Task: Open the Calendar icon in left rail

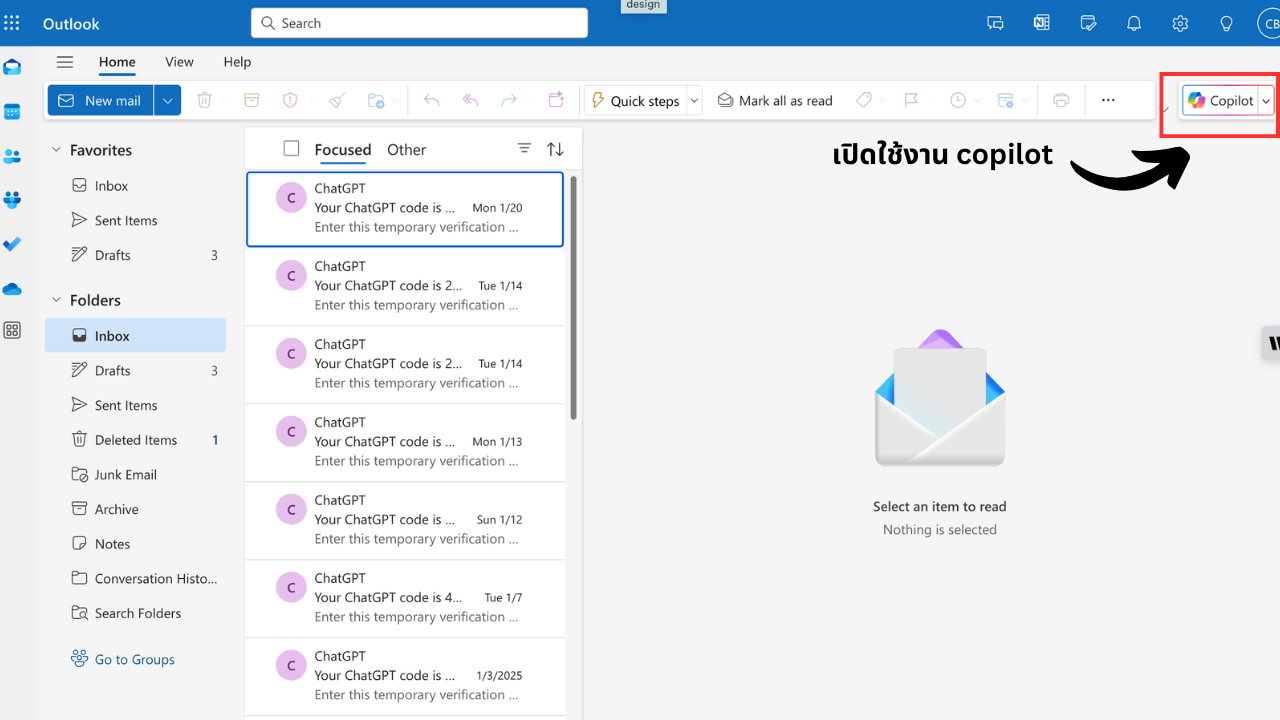Action: 12,112
